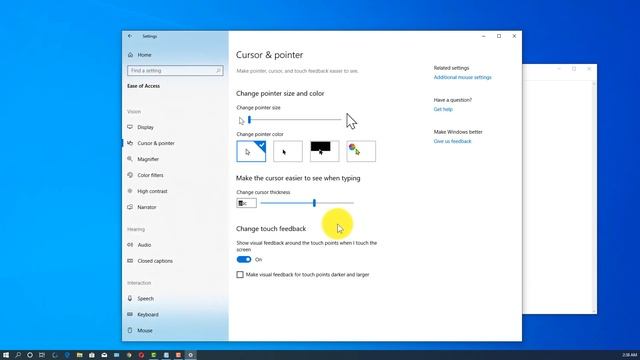This screenshot has width=640, height=360.
Task: Open File Explorer from the taskbar
Action: 80,355
